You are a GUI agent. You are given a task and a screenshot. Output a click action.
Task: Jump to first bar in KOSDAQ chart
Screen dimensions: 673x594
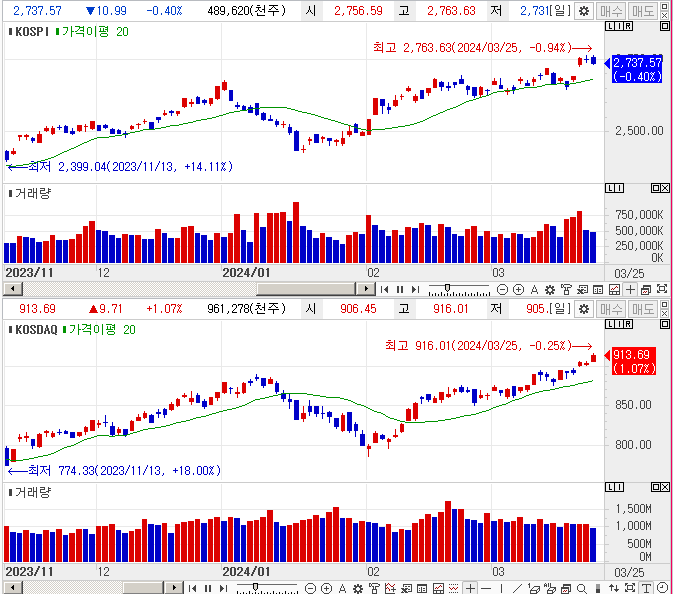click(193, 588)
